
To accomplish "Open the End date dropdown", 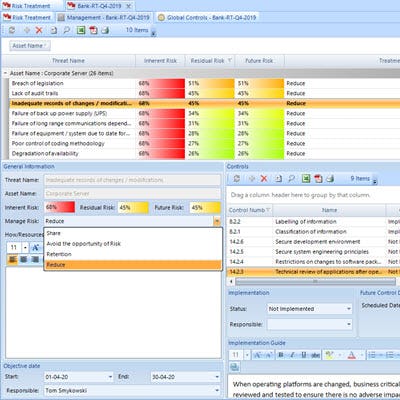I will point(217,377).
